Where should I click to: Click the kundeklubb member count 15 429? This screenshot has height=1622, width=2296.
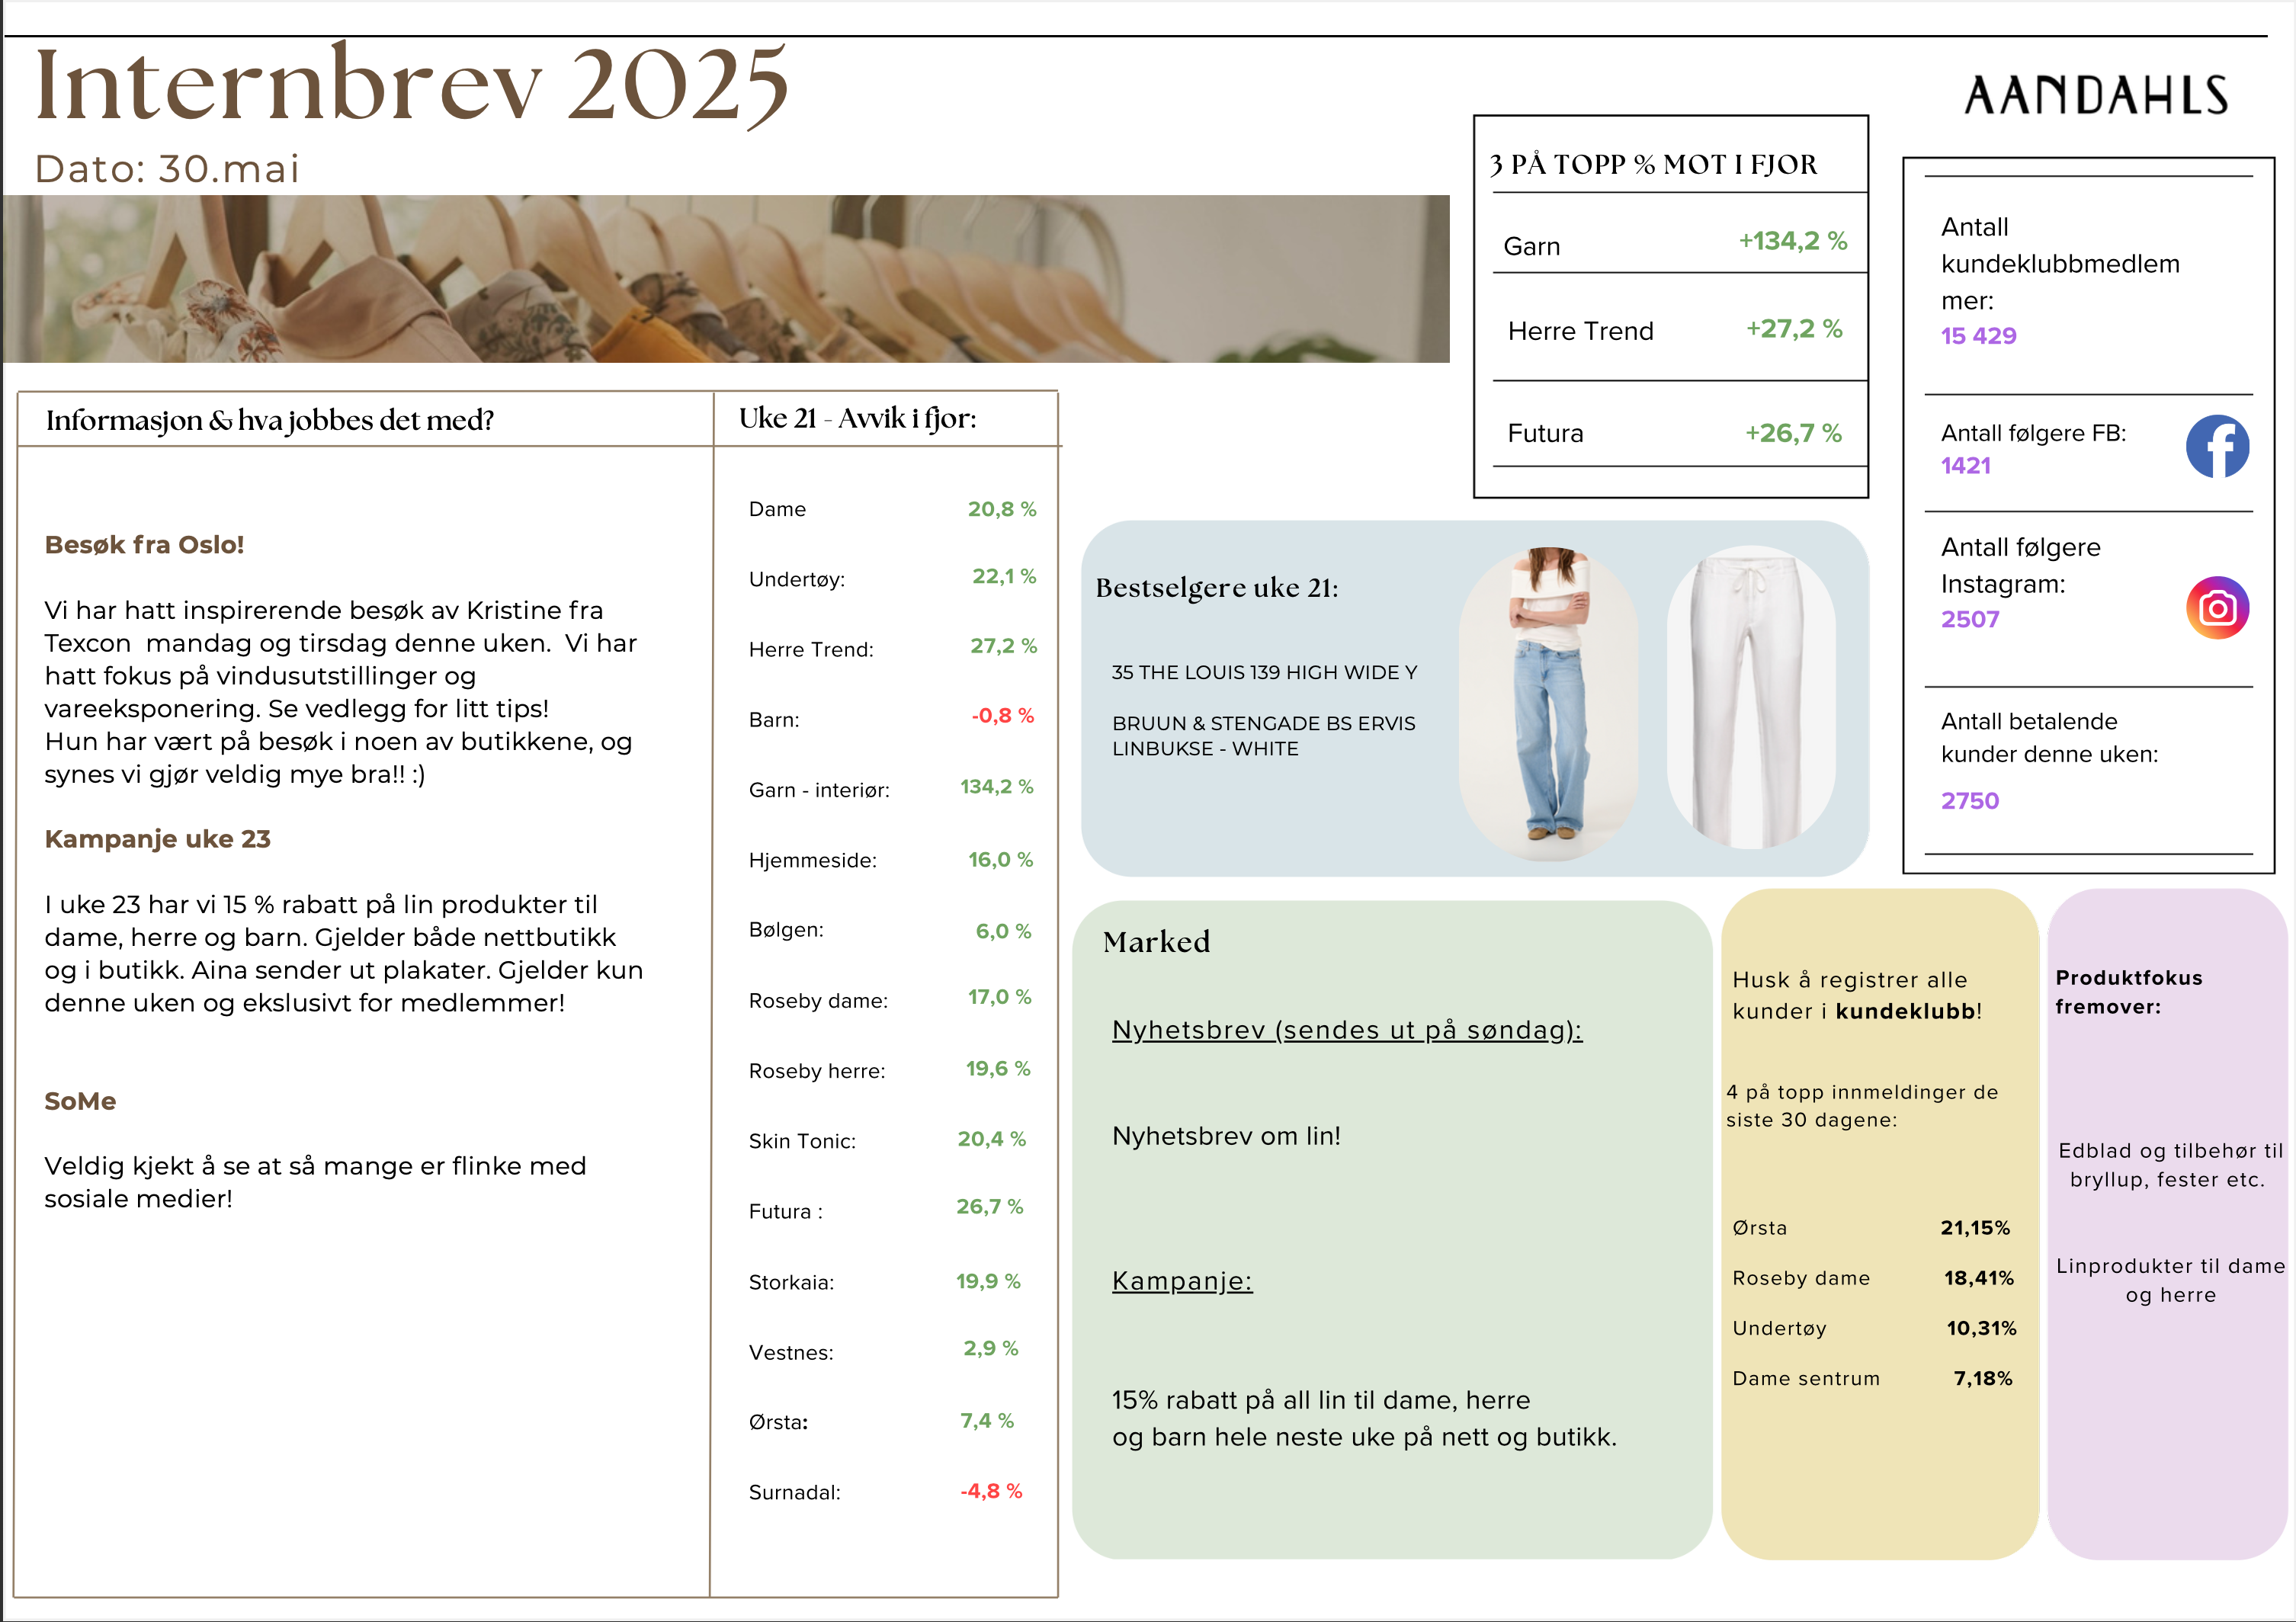(x=1977, y=336)
